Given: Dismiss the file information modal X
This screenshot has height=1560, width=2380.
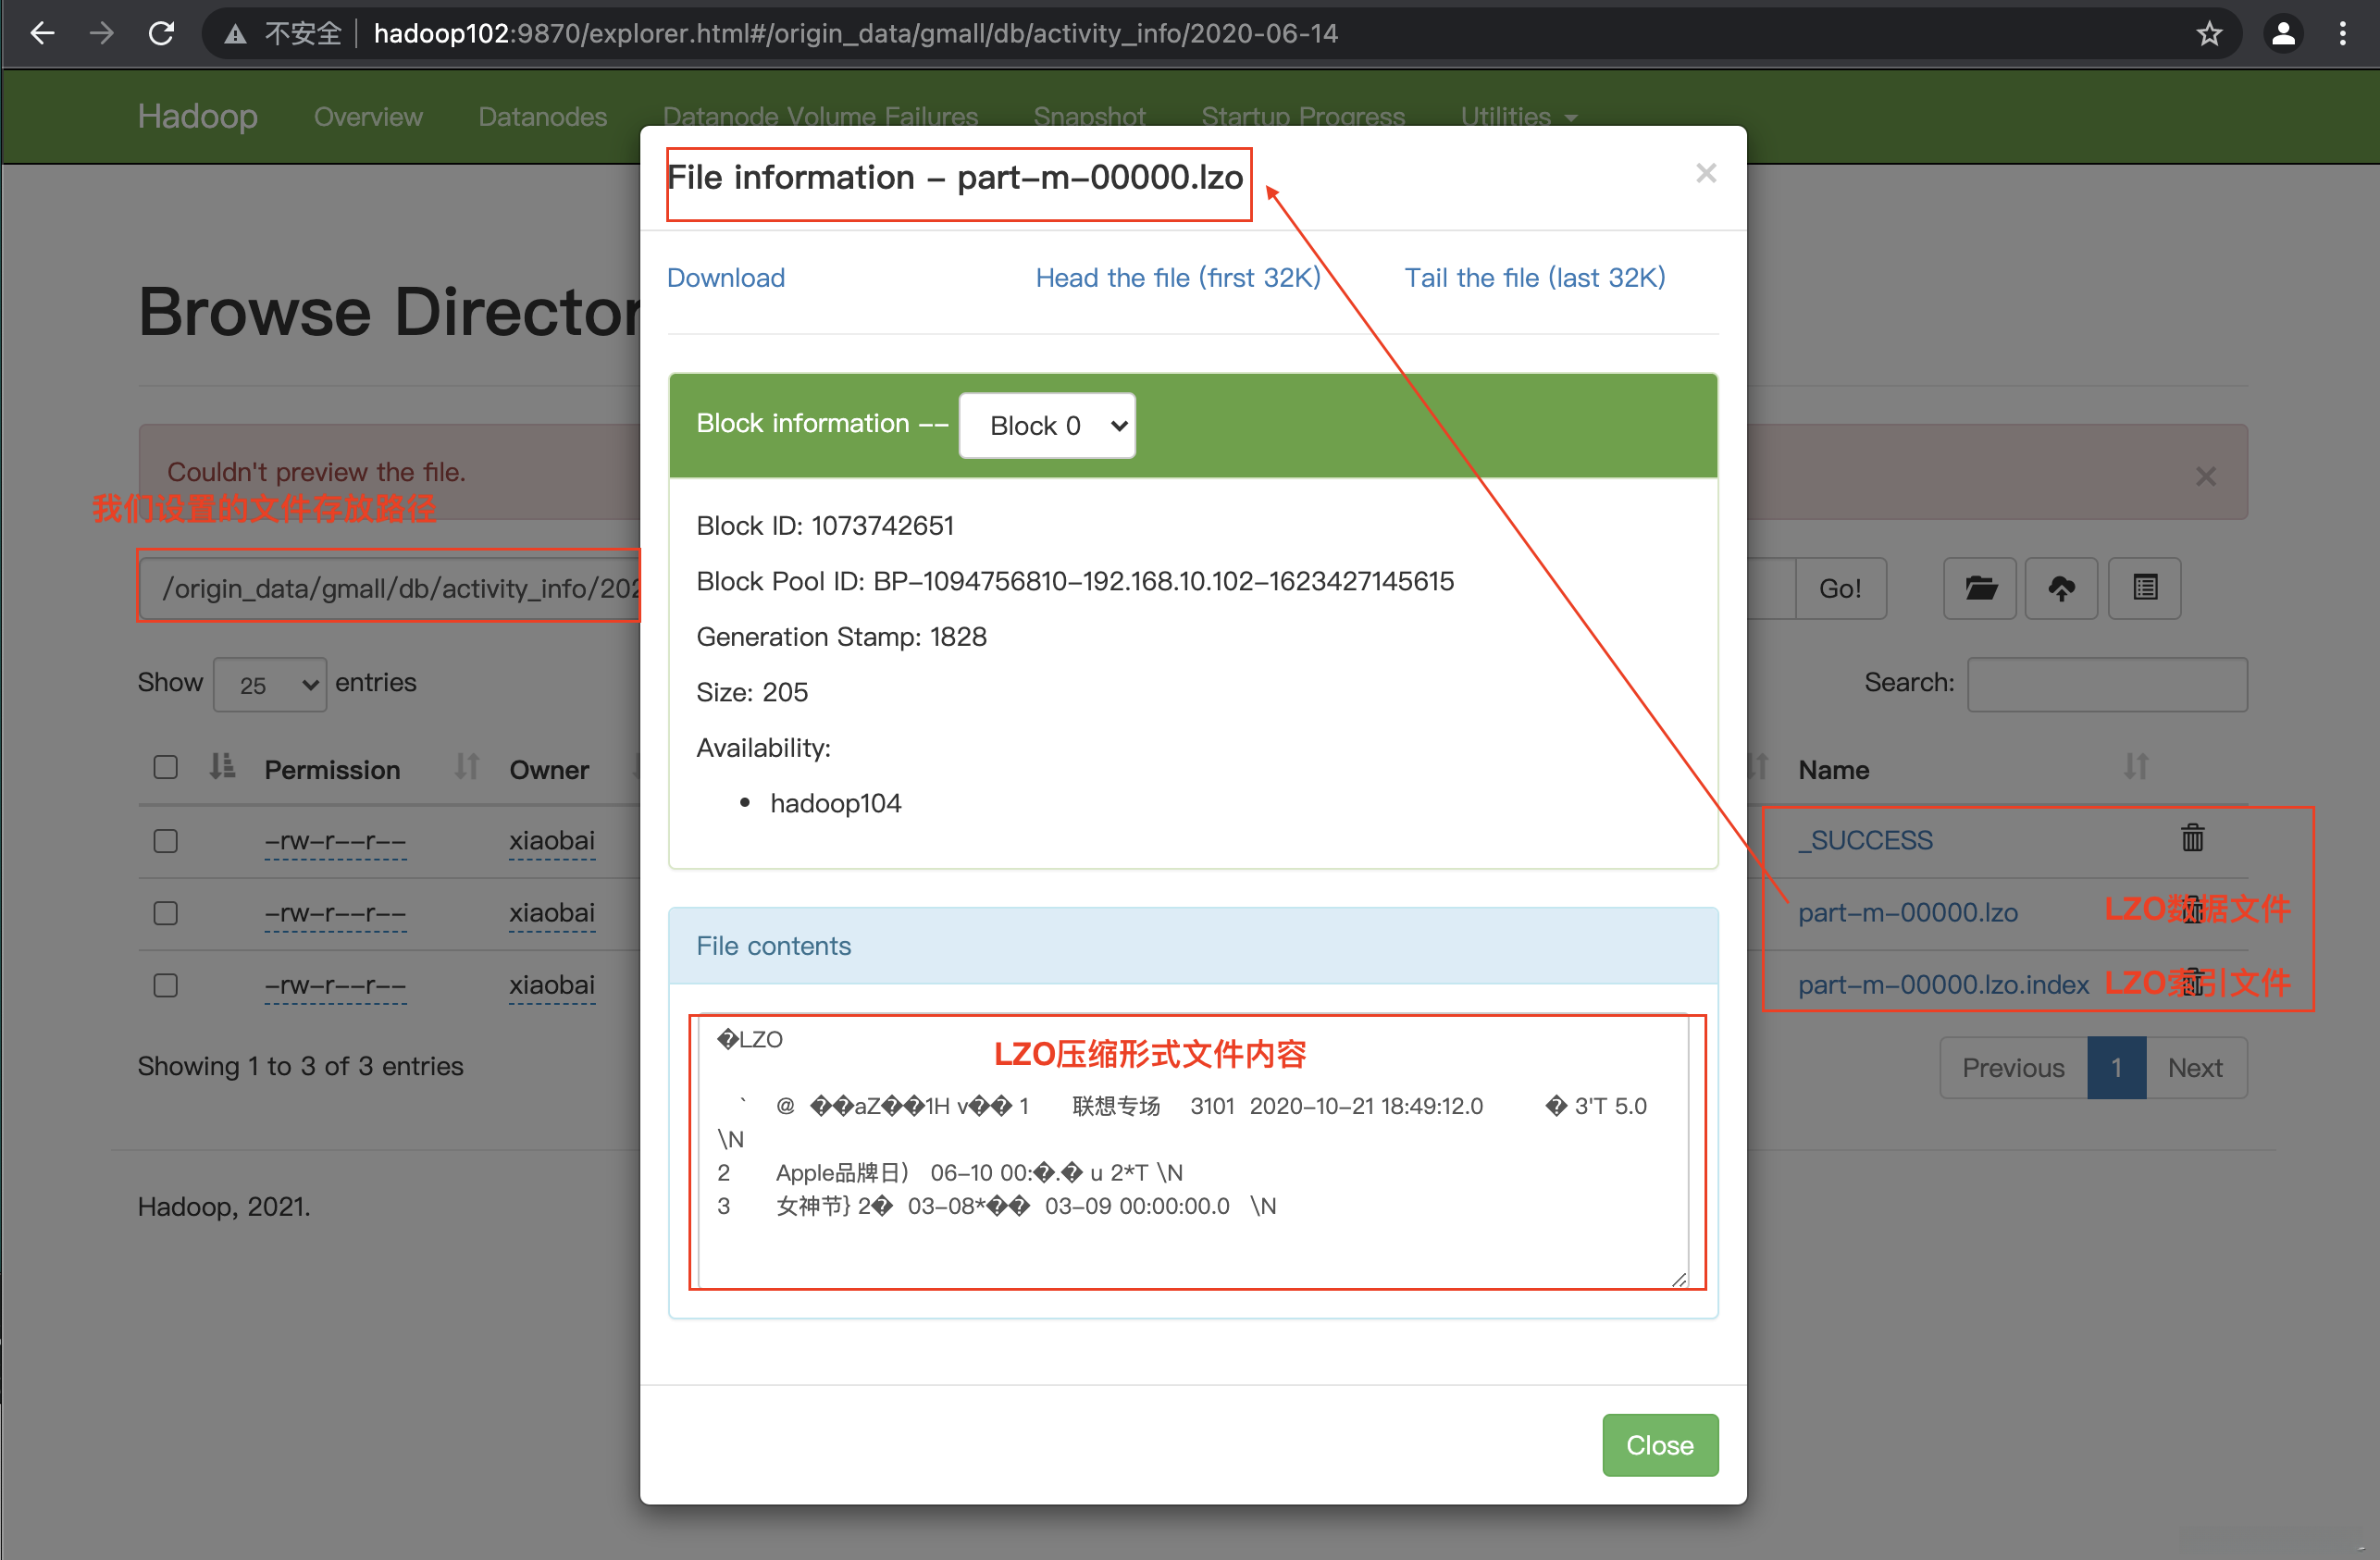Looking at the screenshot, I should [1706, 174].
